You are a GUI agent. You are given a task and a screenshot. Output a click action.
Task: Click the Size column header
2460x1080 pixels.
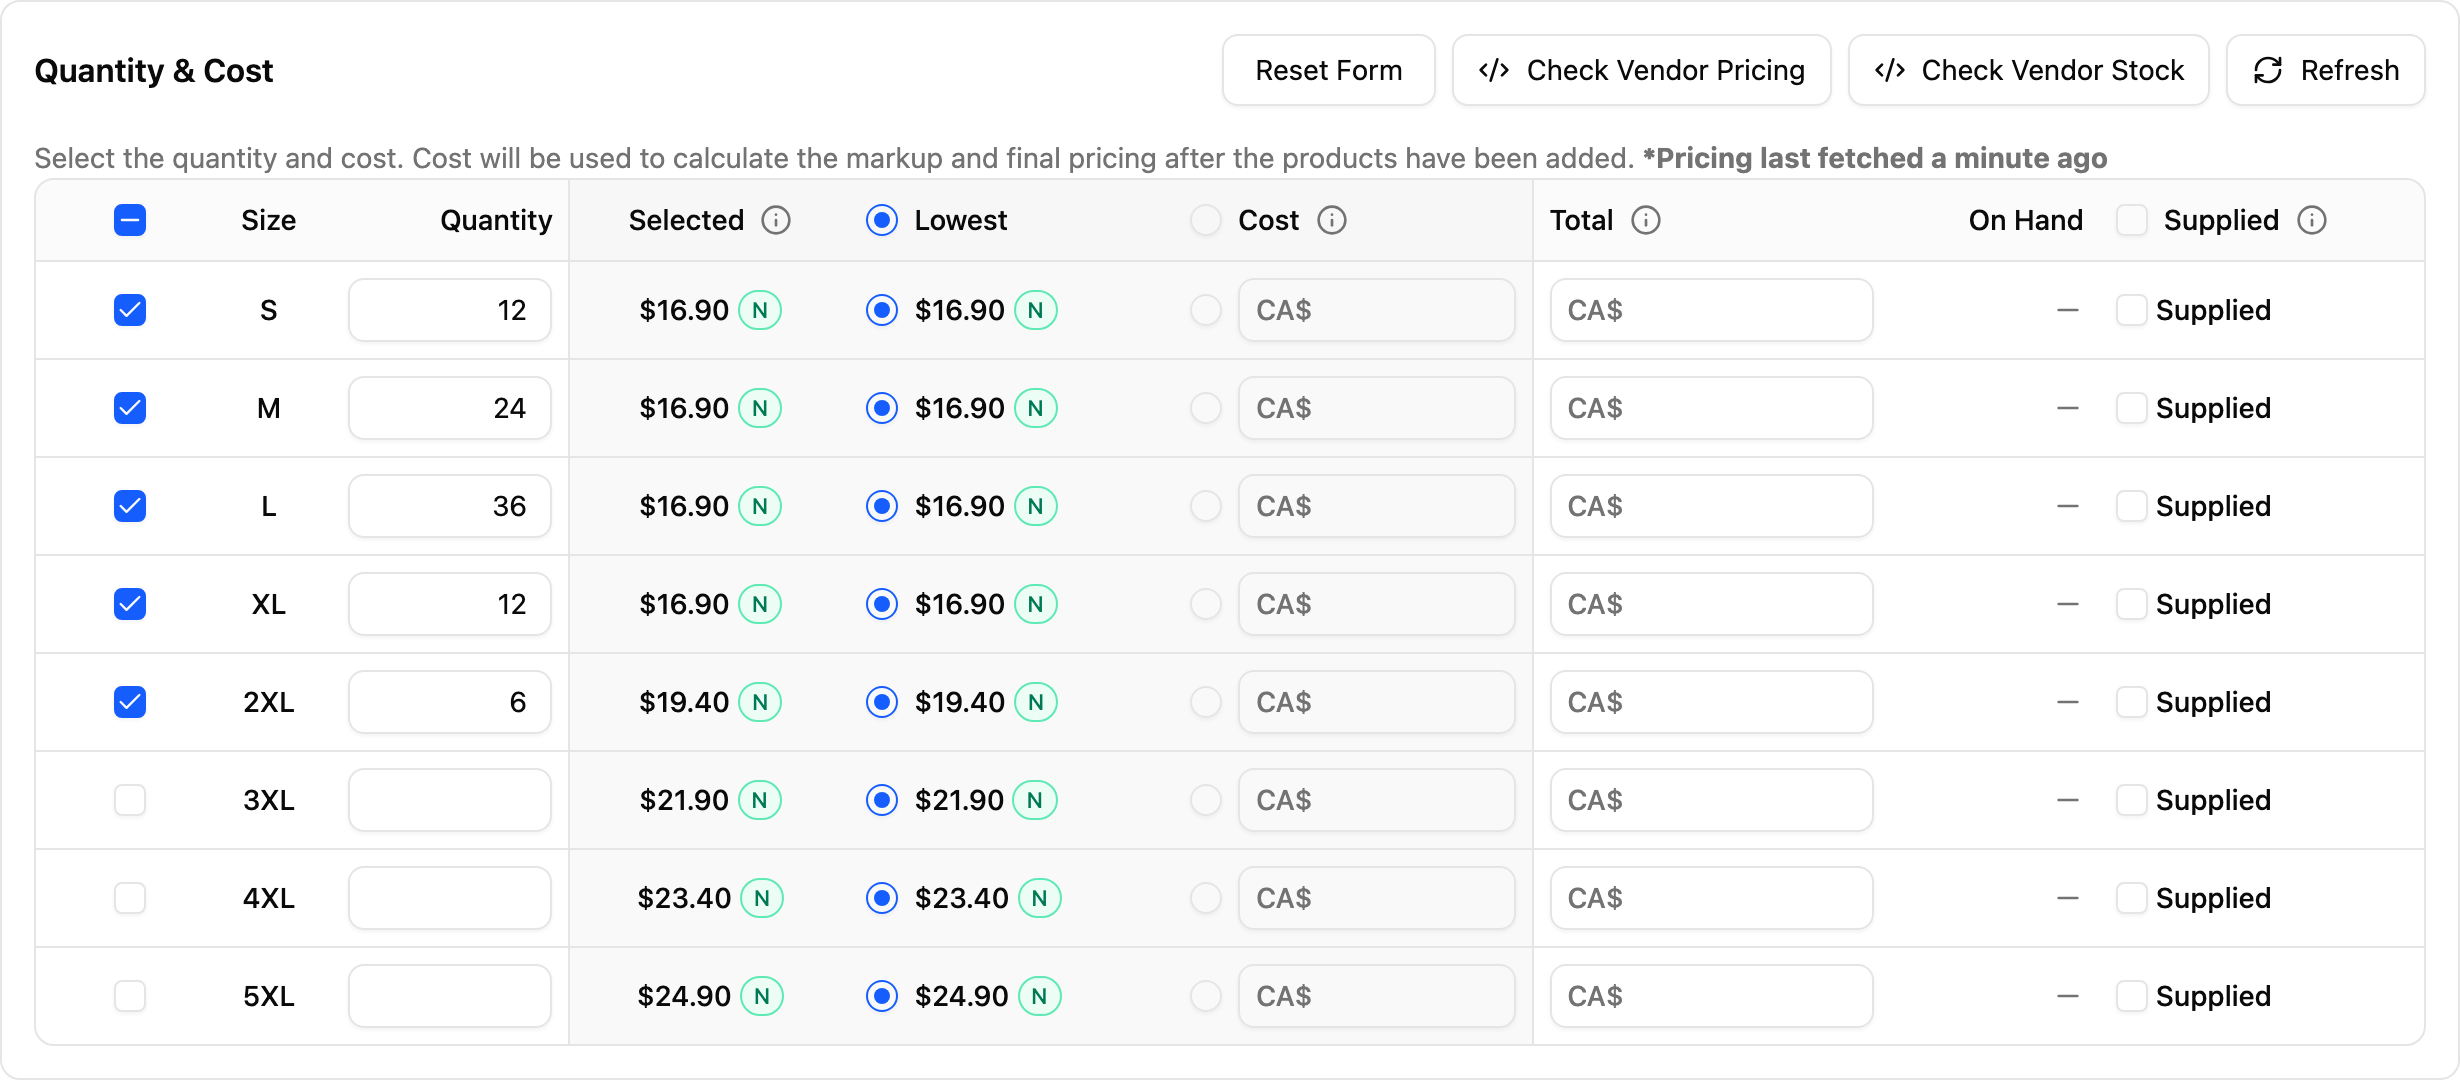[x=269, y=220]
